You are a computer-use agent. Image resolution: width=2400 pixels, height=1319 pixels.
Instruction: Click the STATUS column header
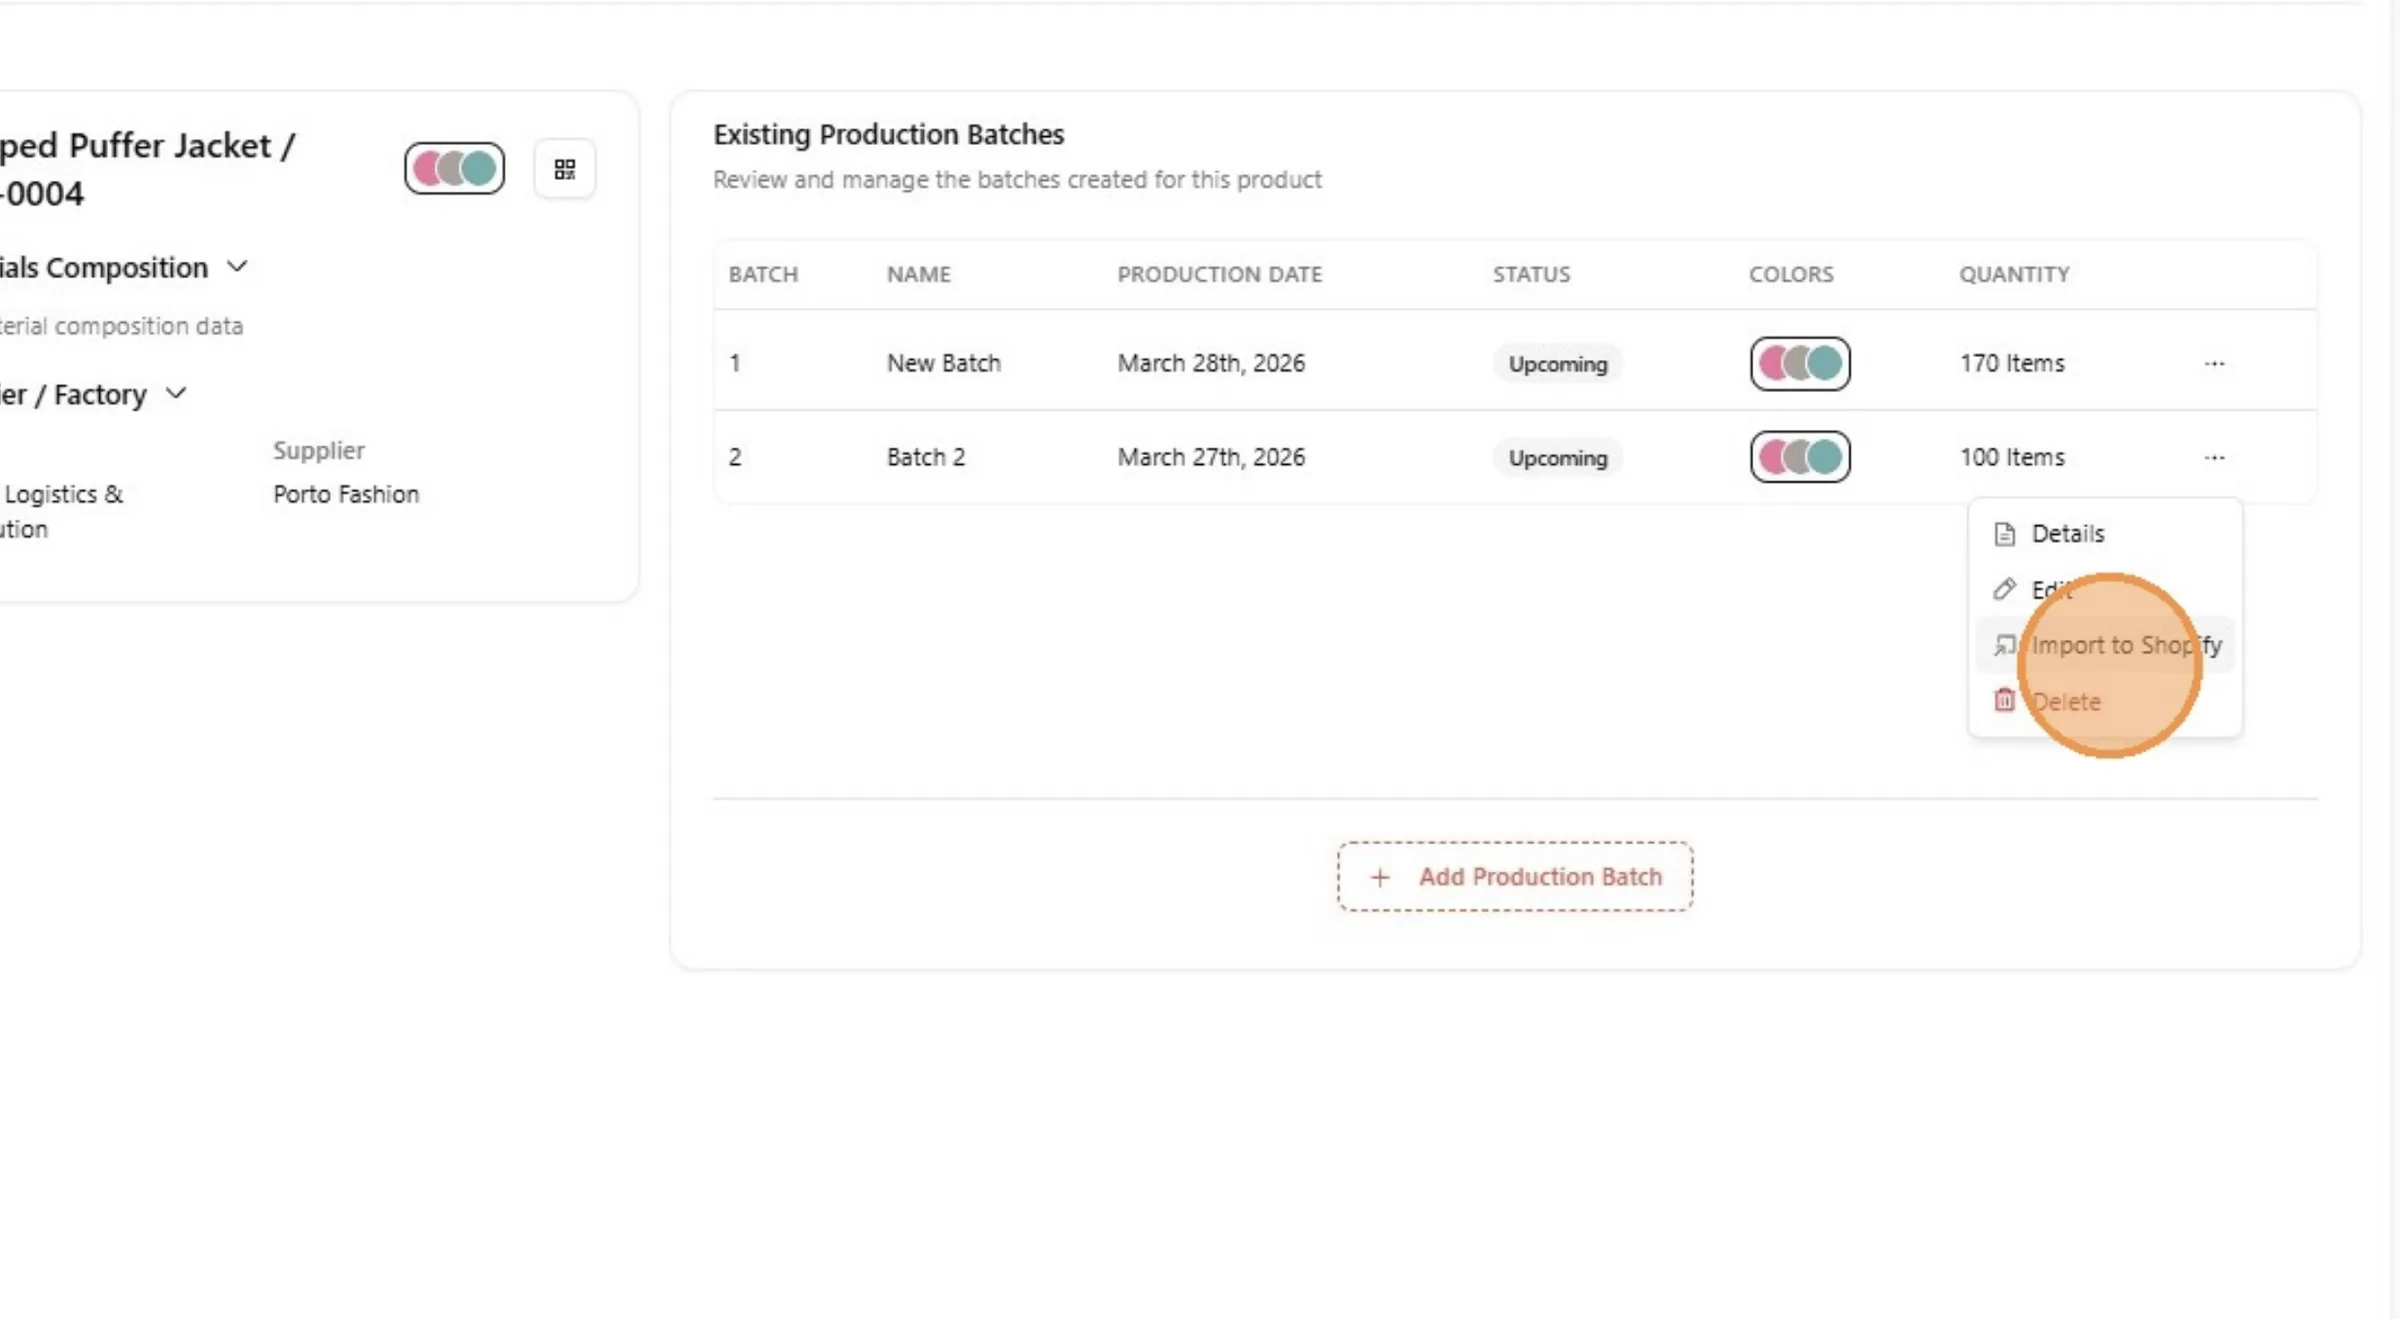pyautogui.click(x=1531, y=274)
